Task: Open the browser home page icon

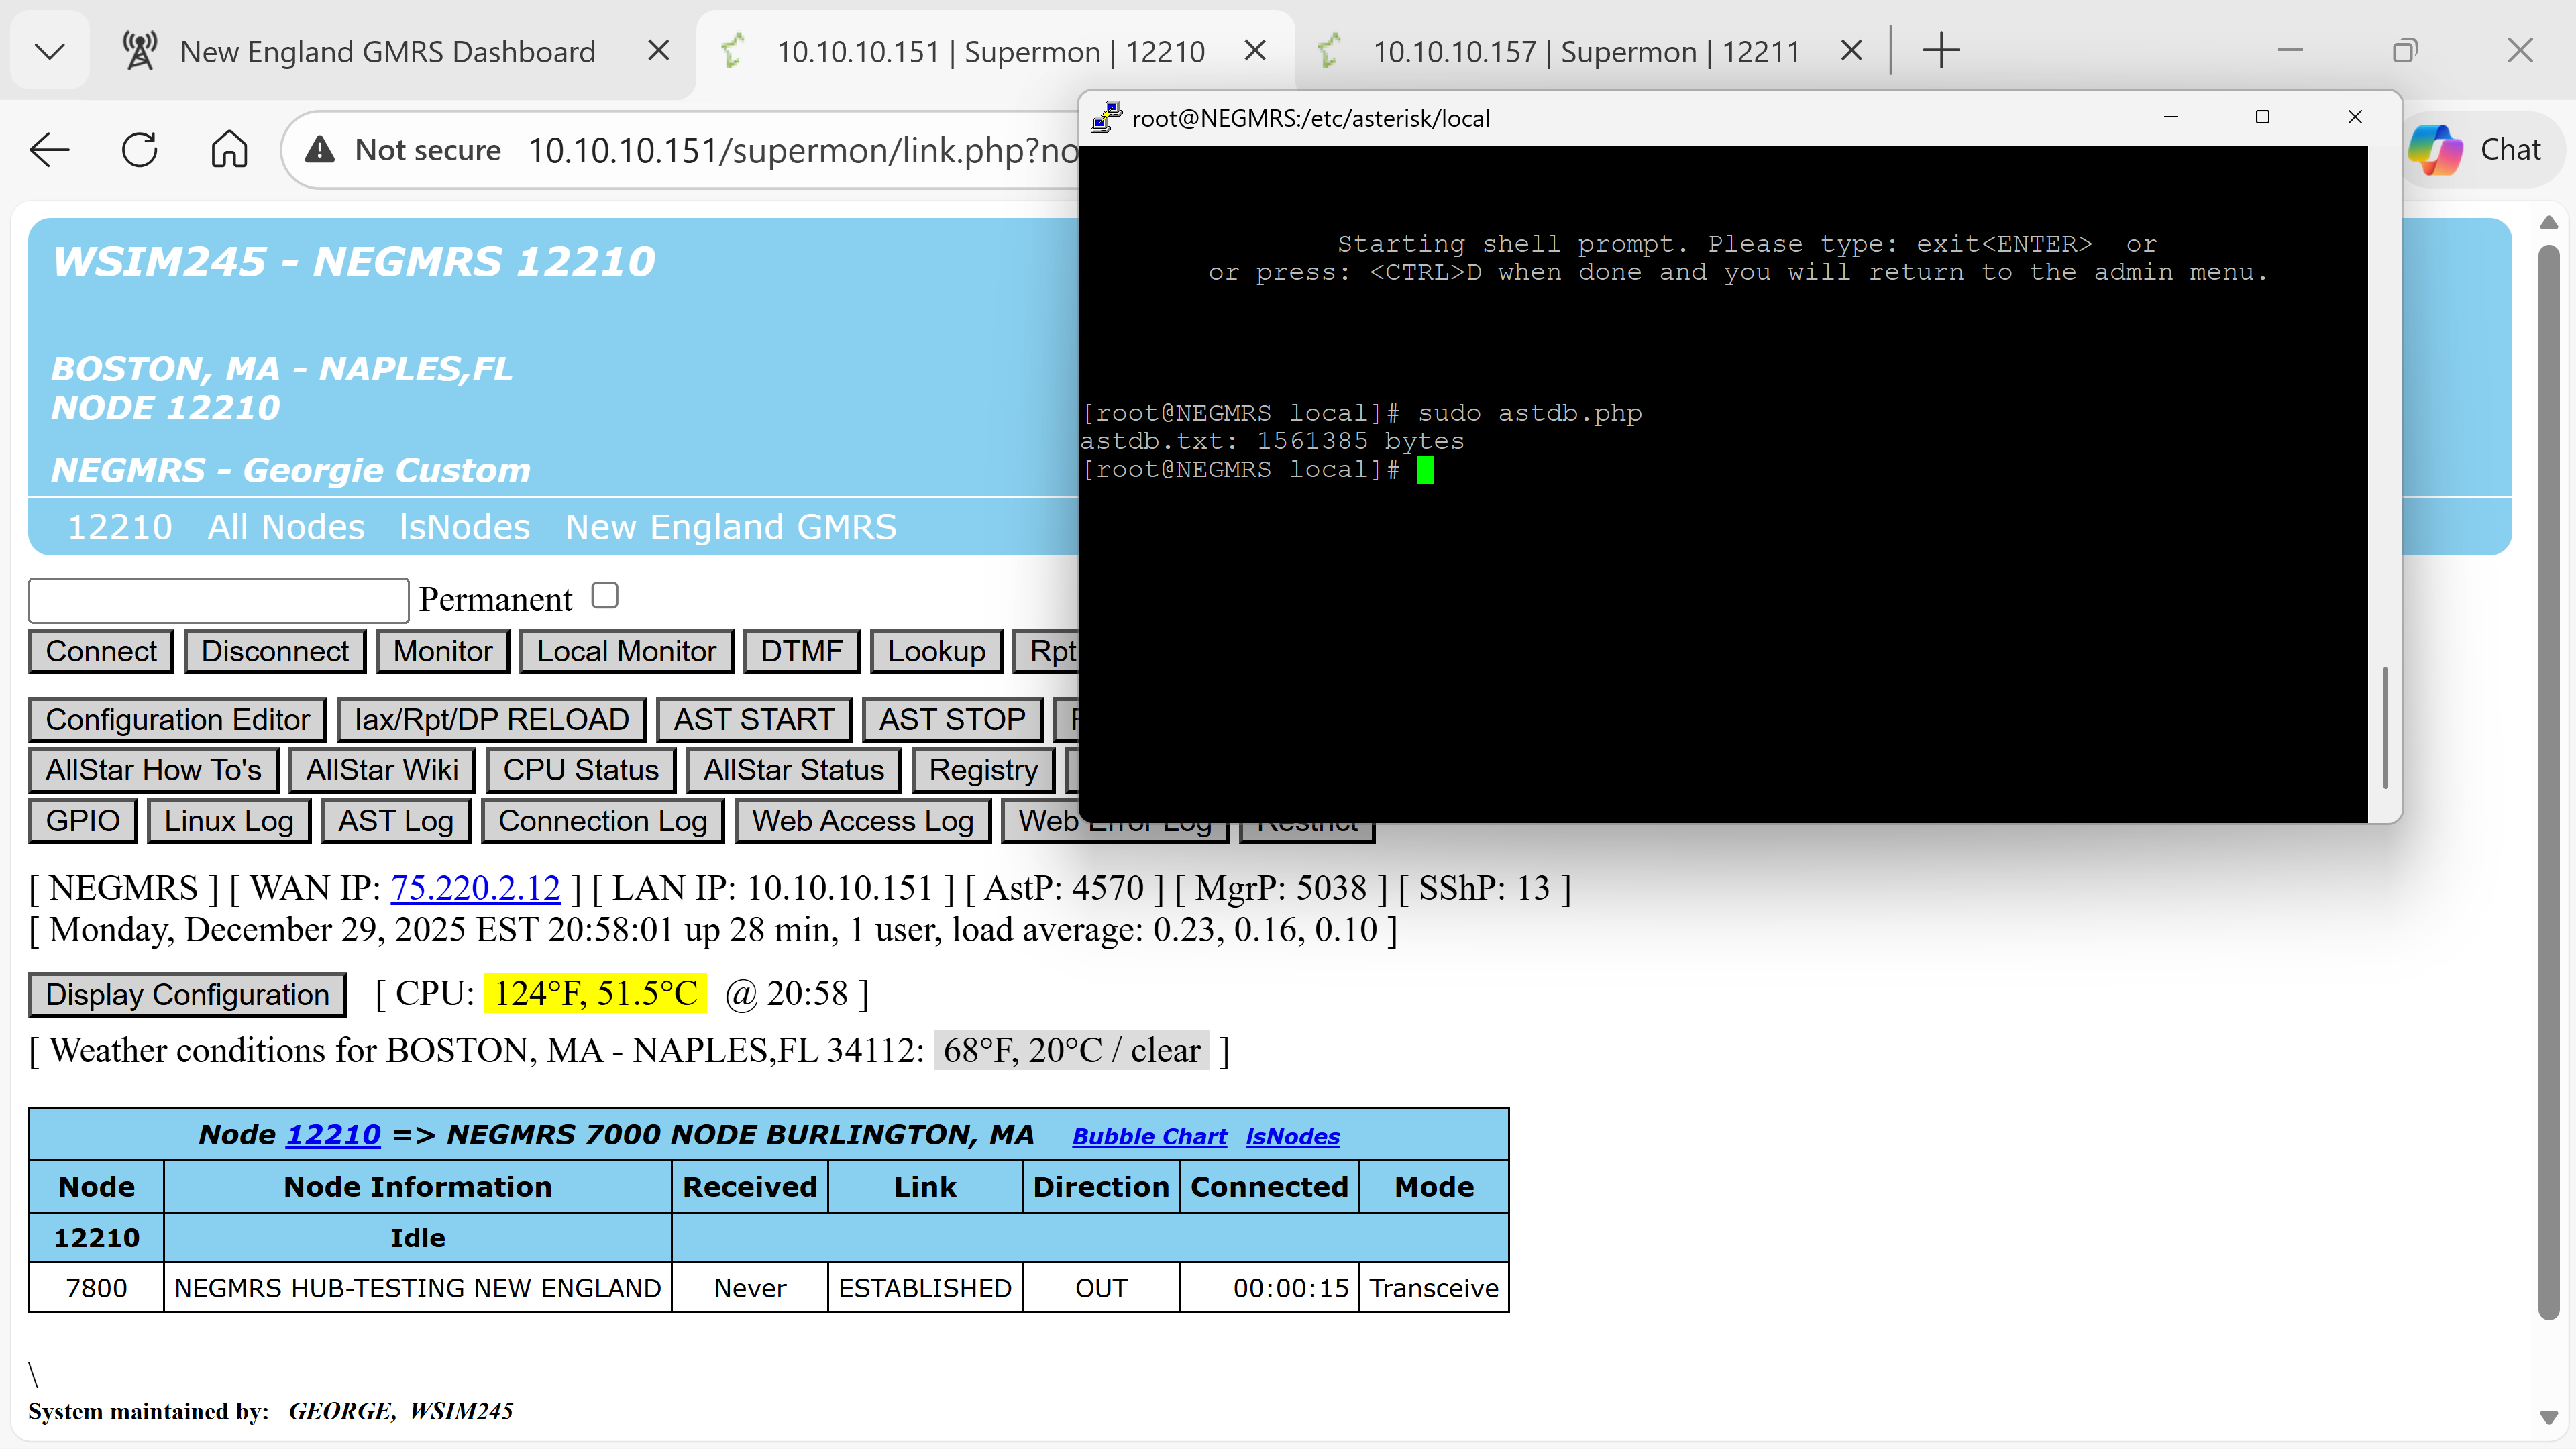Action: [229, 150]
